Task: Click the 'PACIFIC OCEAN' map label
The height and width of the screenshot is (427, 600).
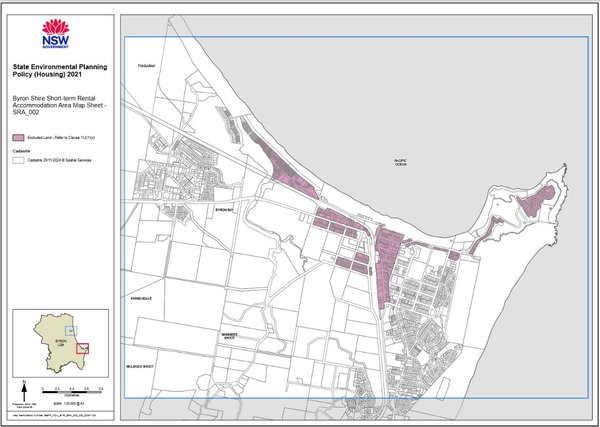Action: coord(401,162)
